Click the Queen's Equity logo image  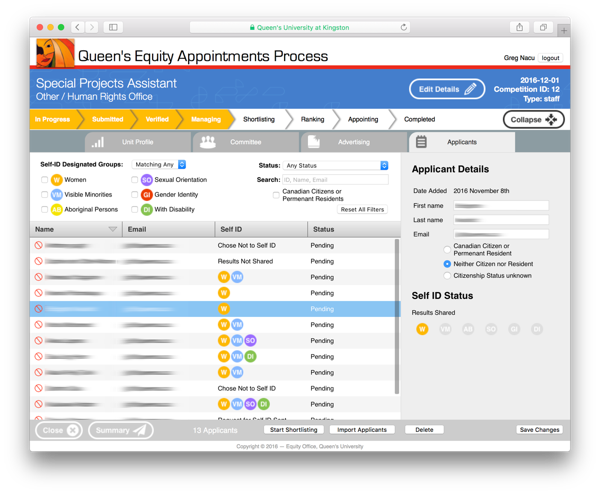[x=55, y=53]
